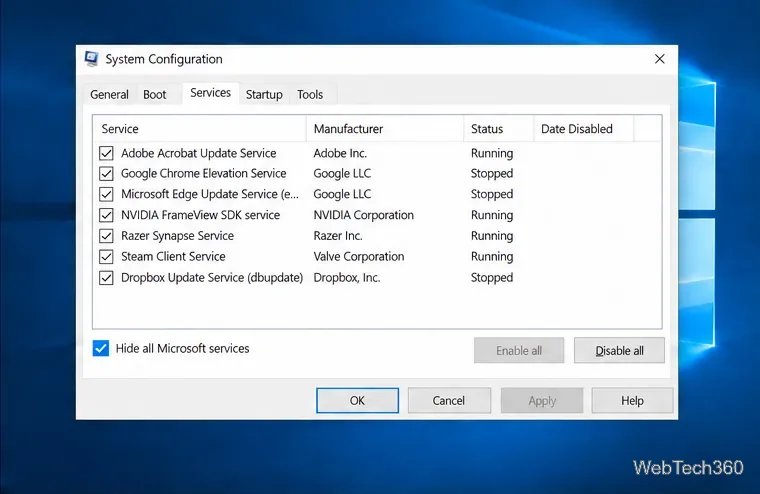Uncheck Adobe Acrobat Update Service checkbox
This screenshot has height=494, width=760.
[x=106, y=153]
